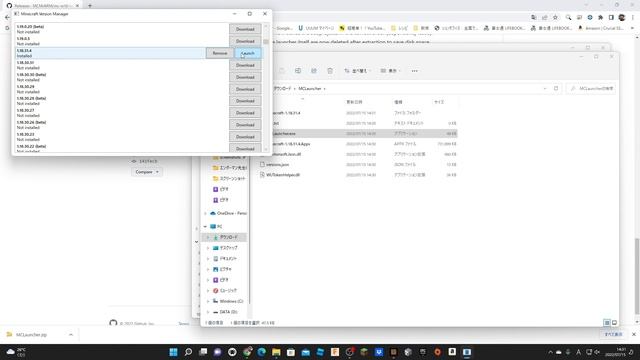This screenshot has height=360, width=640.
Task: Bookmark this page with the star icon
Action: 555,18
